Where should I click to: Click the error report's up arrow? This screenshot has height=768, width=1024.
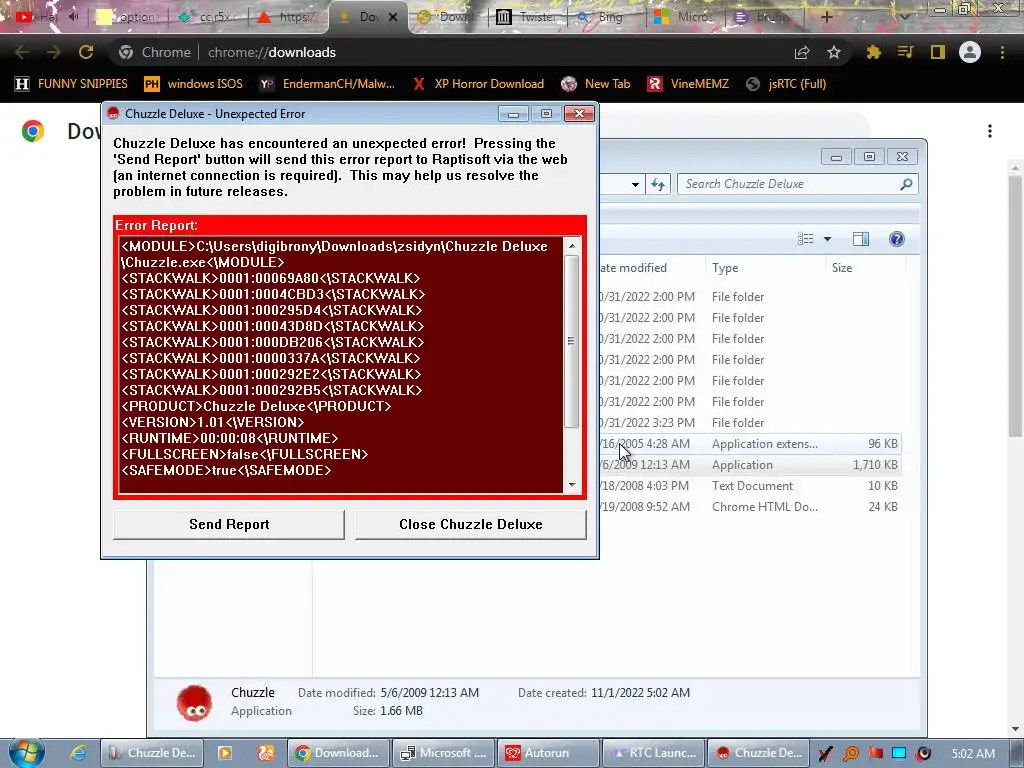(572, 246)
